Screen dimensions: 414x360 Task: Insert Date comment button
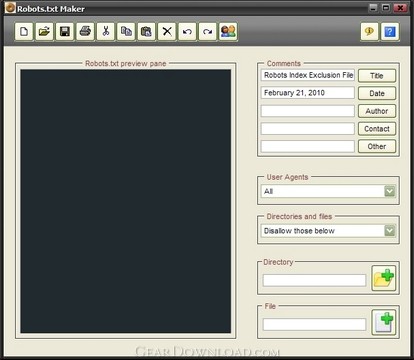(x=377, y=93)
